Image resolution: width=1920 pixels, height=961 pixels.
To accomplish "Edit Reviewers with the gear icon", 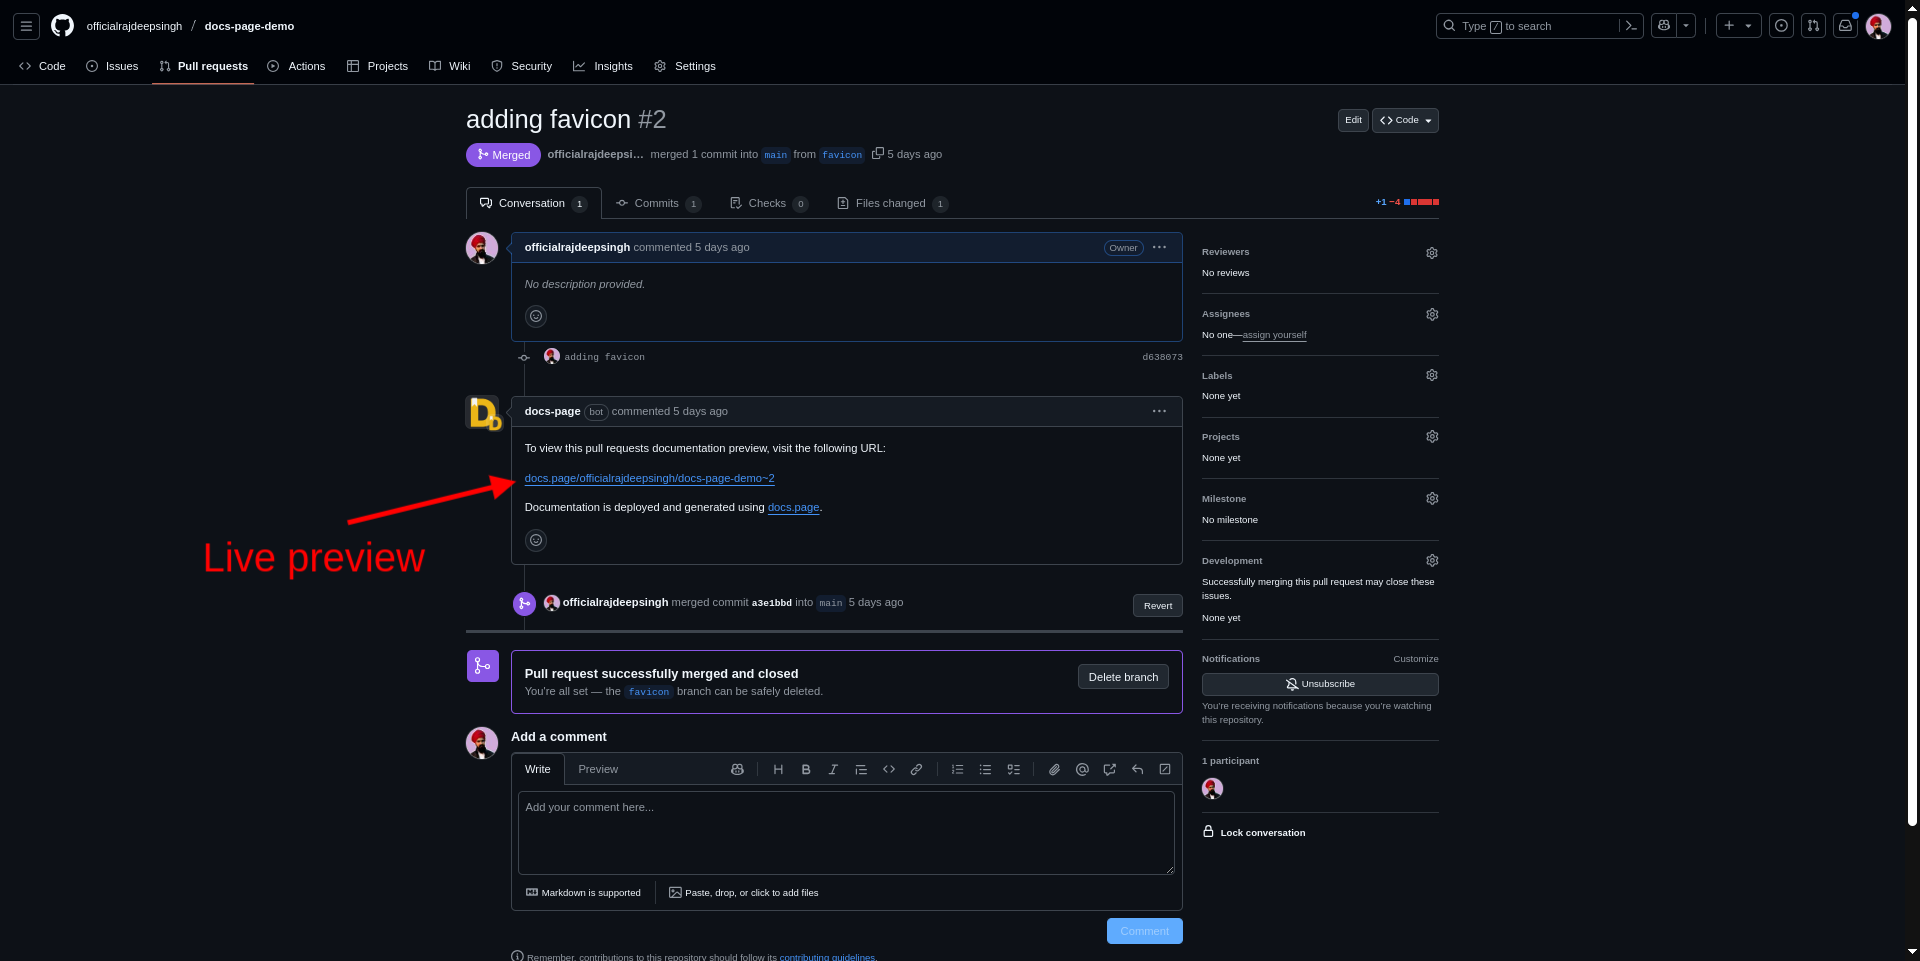I will [1432, 253].
